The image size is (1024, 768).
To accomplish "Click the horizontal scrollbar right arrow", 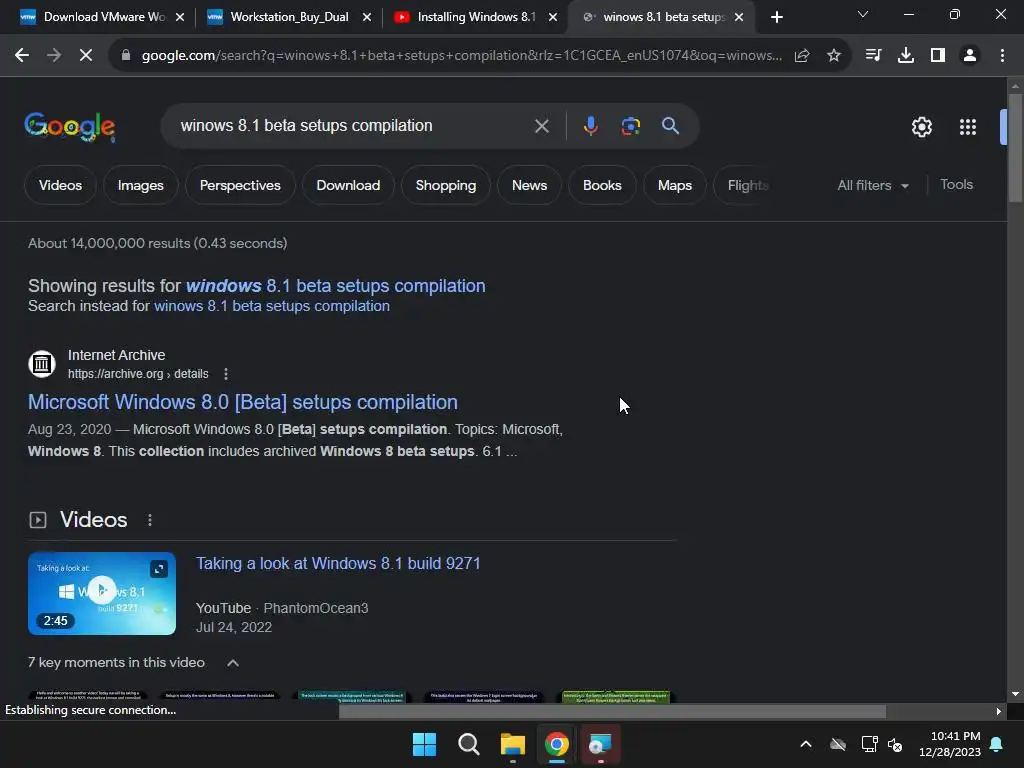I will pyautogui.click(x=999, y=711).
